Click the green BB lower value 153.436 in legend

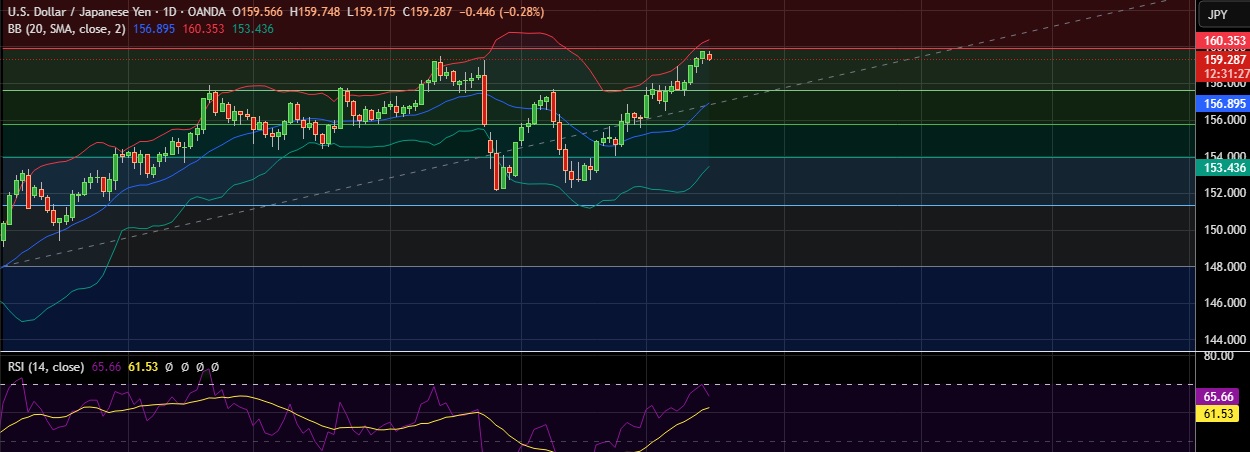tap(252, 29)
